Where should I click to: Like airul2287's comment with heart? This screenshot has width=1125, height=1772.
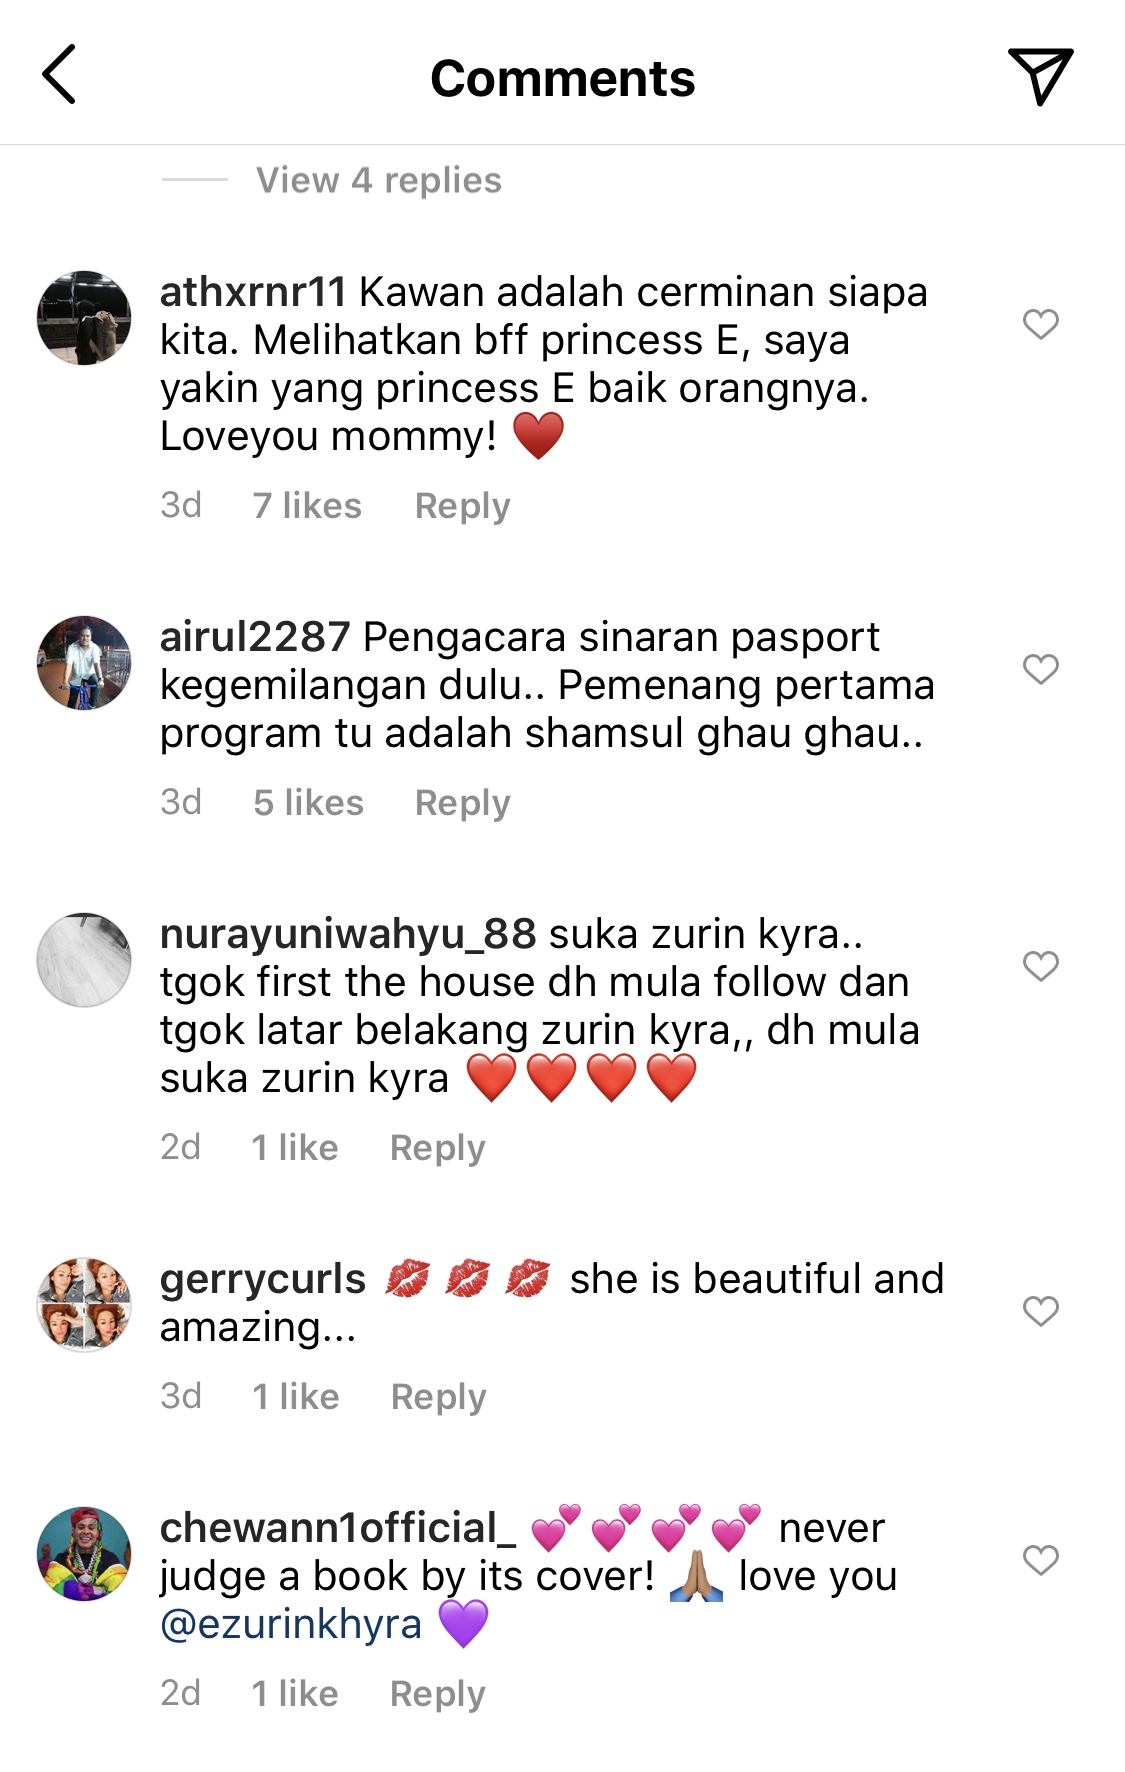[1040, 668]
